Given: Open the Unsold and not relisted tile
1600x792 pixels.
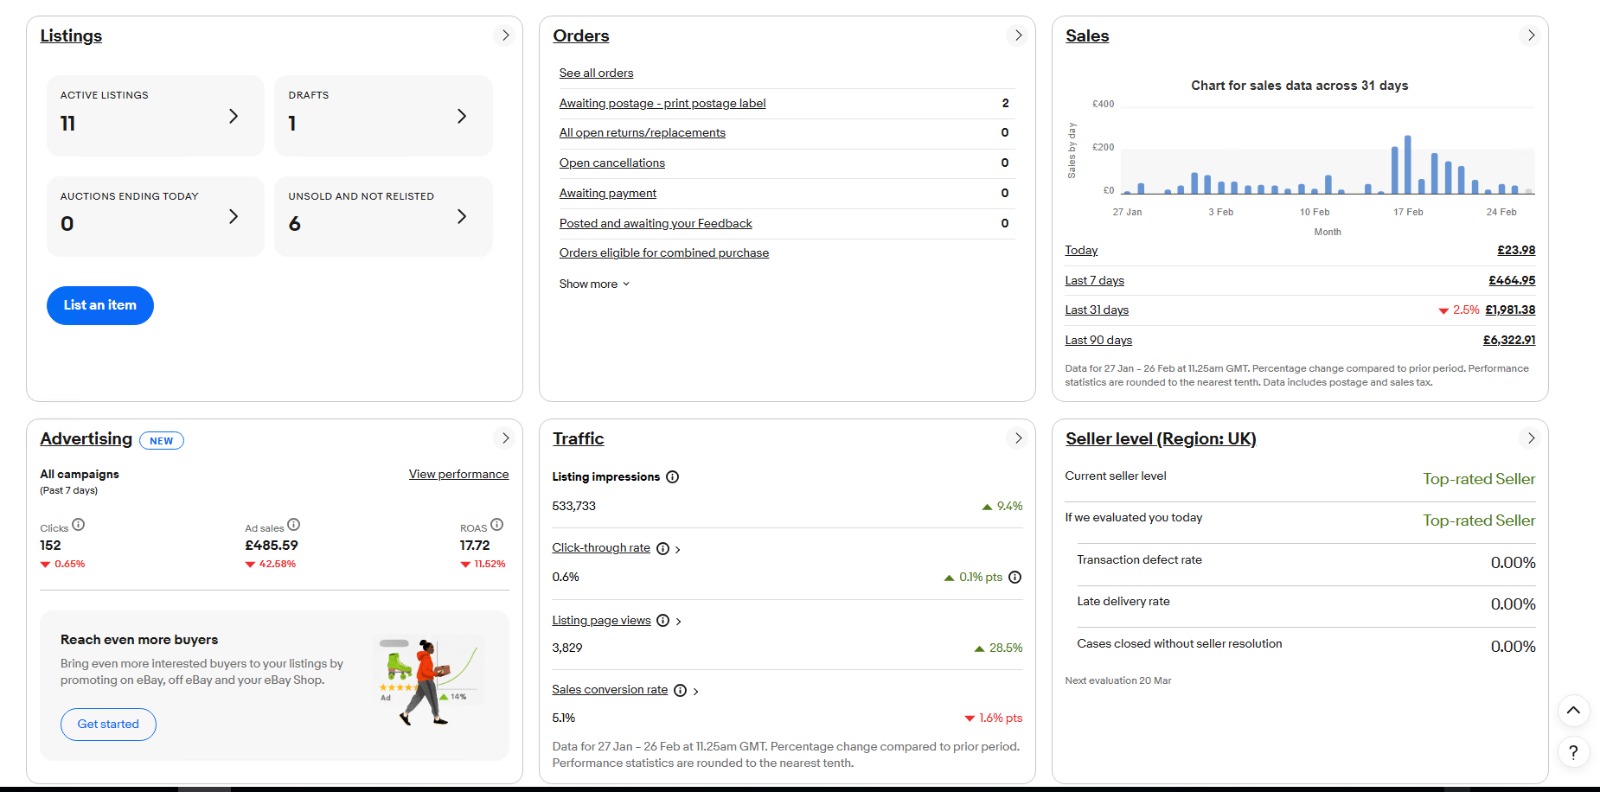Looking at the screenshot, I should pyautogui.click(x=383, y=217).
